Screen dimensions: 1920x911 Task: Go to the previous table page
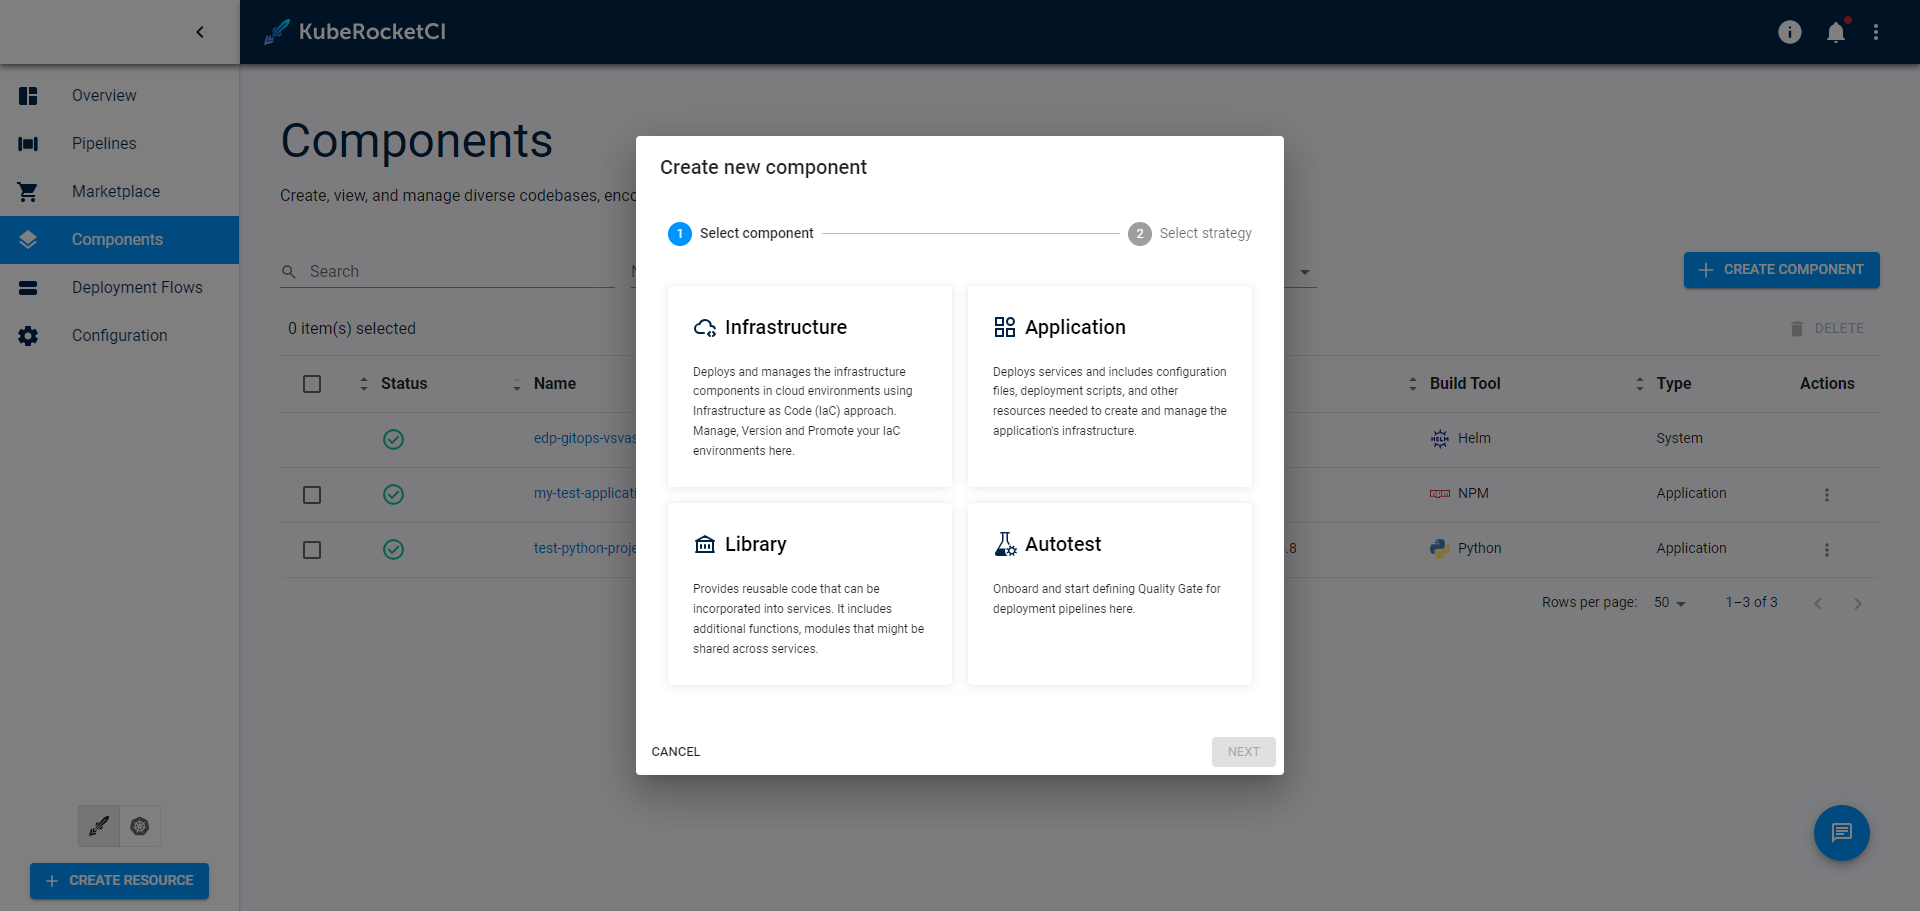(1818, 603)
